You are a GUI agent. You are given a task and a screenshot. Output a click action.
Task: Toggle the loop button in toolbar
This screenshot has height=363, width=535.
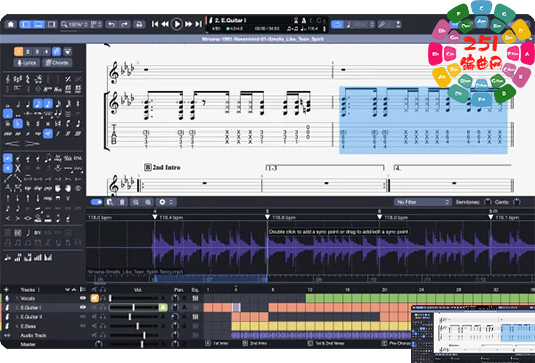pos(337,24)
